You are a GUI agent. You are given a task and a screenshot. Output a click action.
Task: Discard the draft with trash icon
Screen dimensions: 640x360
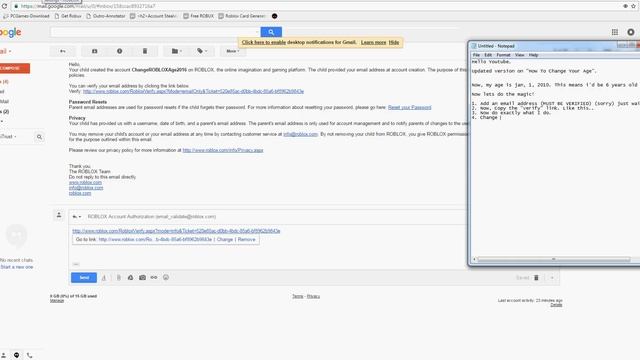[536, 278]
